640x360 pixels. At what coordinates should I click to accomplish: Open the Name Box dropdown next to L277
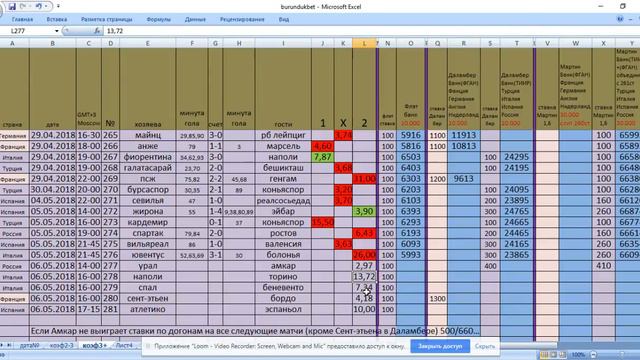coord(57,31)
